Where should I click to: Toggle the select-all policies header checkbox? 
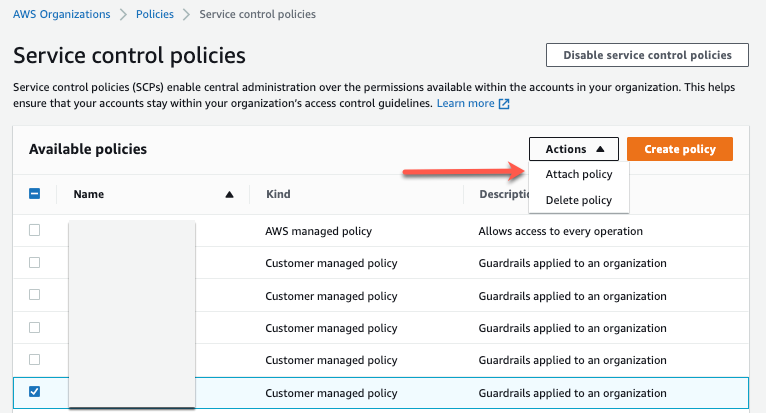(35, 194)
